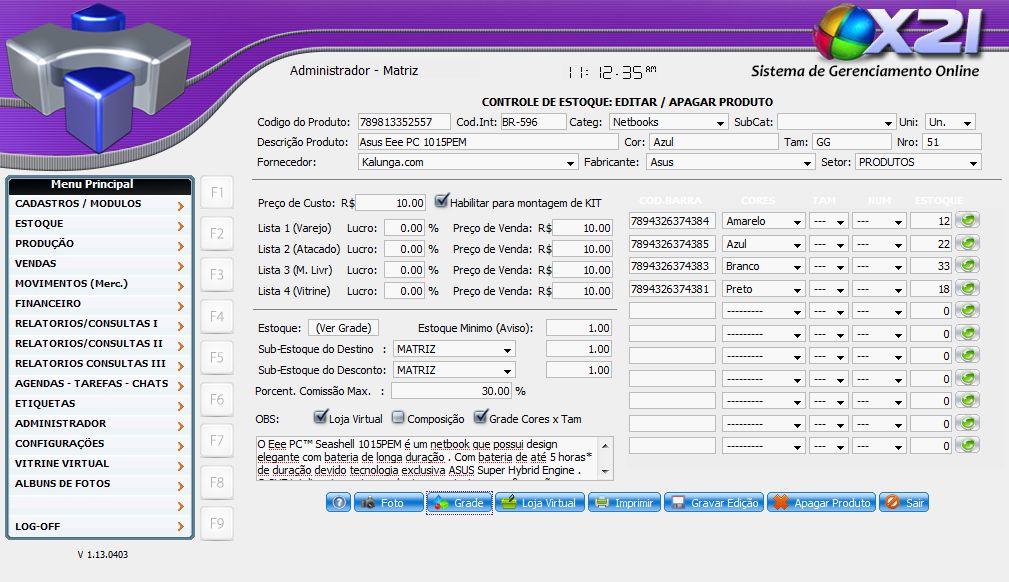Click the Ver Grade button
This screenshot has width=1009, height=582.
tap(343, 328)
